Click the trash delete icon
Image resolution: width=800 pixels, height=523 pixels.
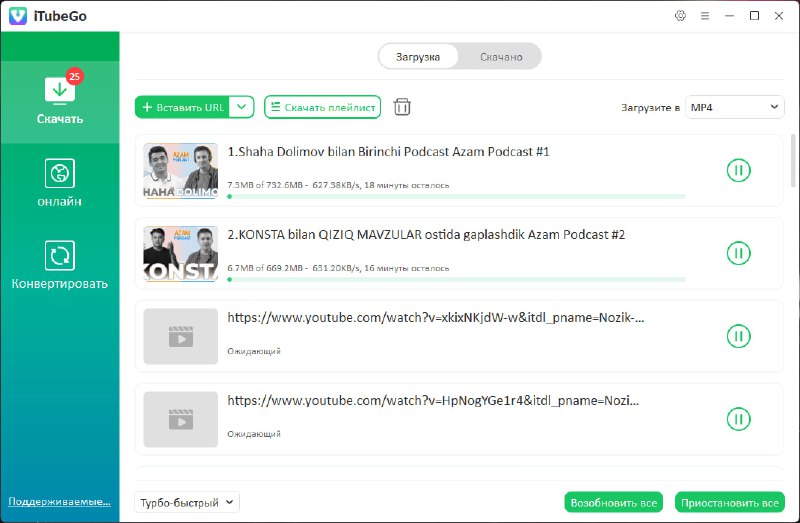point(402,107)
